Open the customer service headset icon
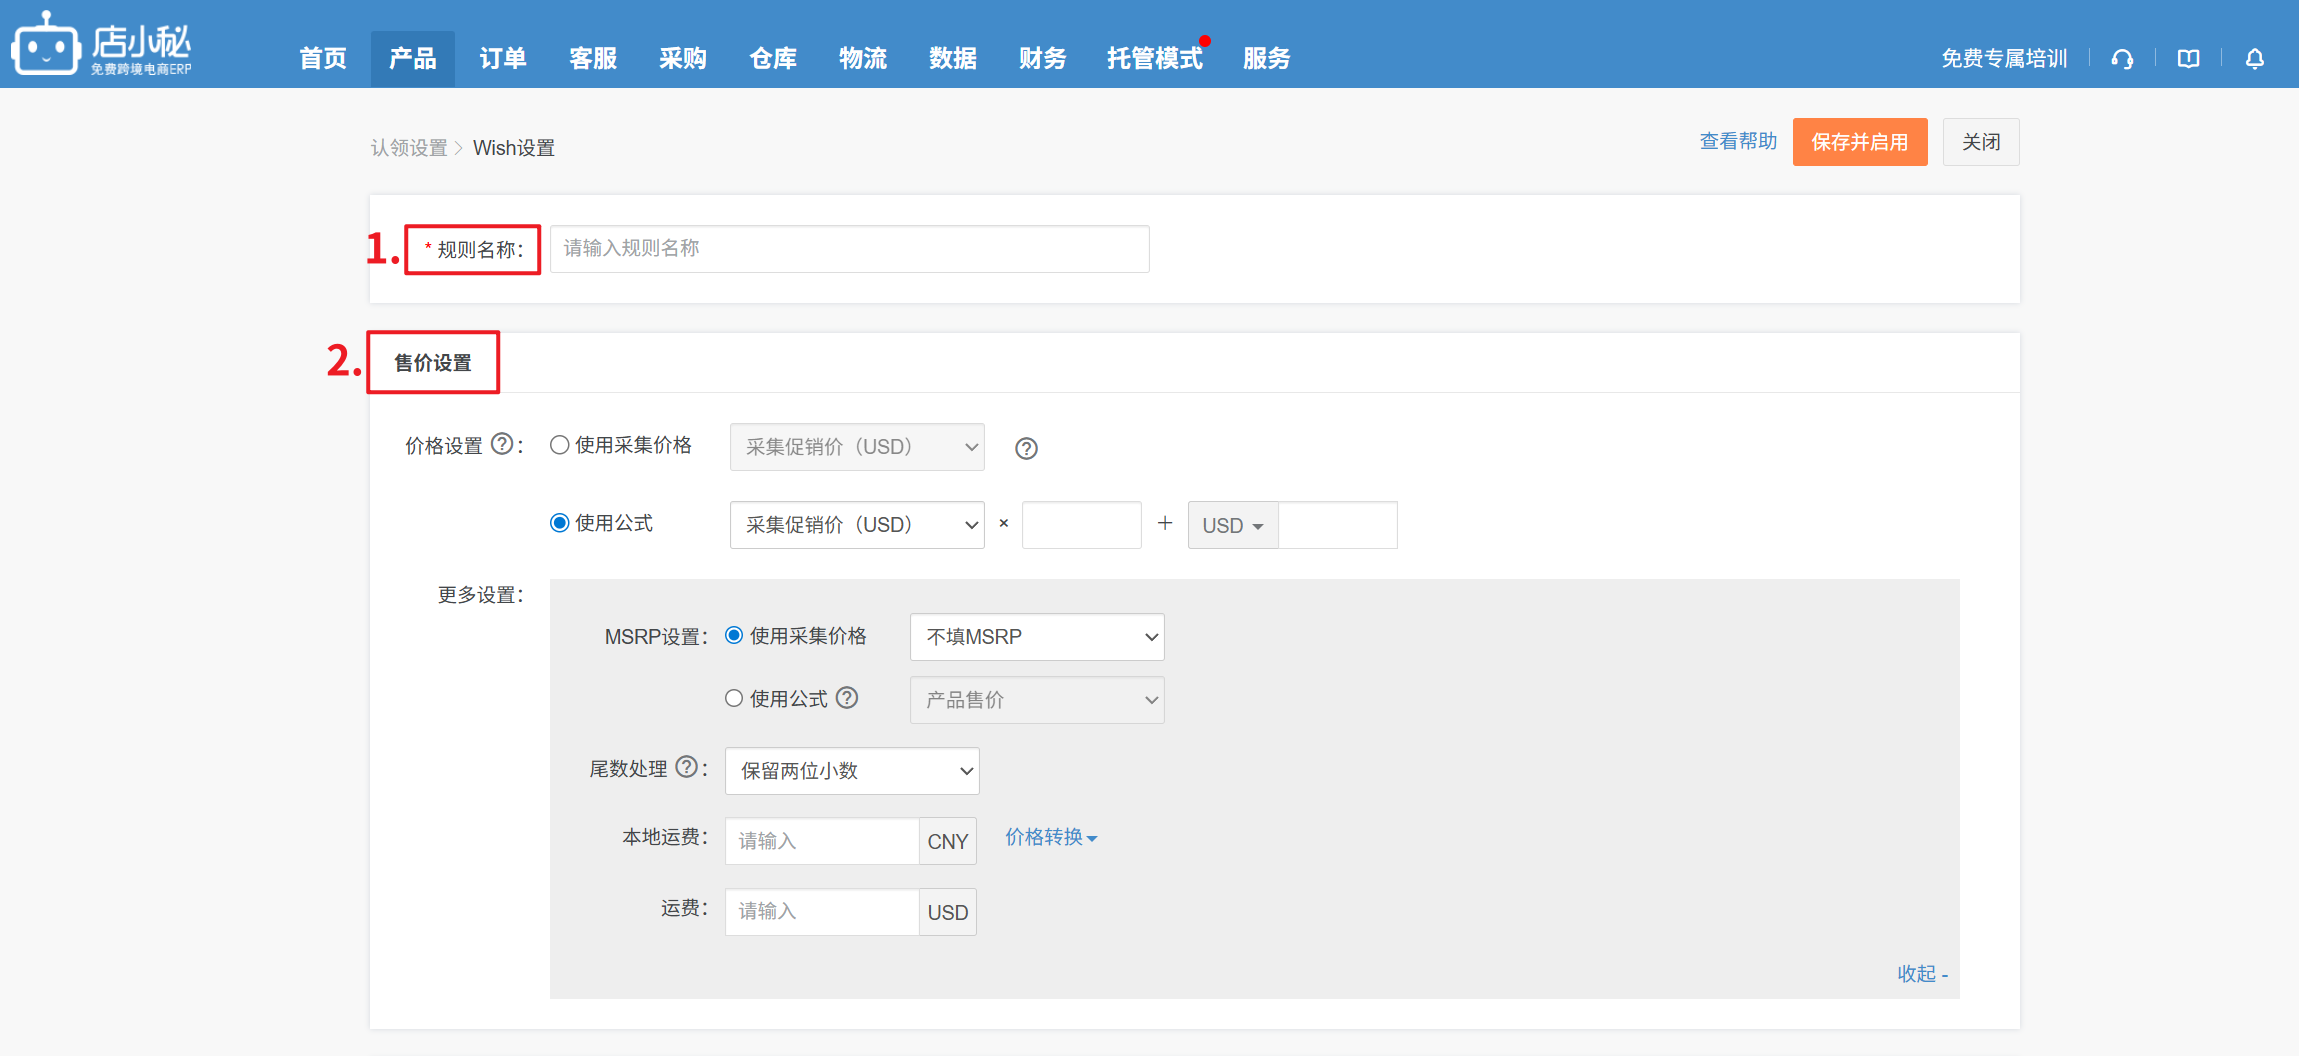 (2122, 59)
